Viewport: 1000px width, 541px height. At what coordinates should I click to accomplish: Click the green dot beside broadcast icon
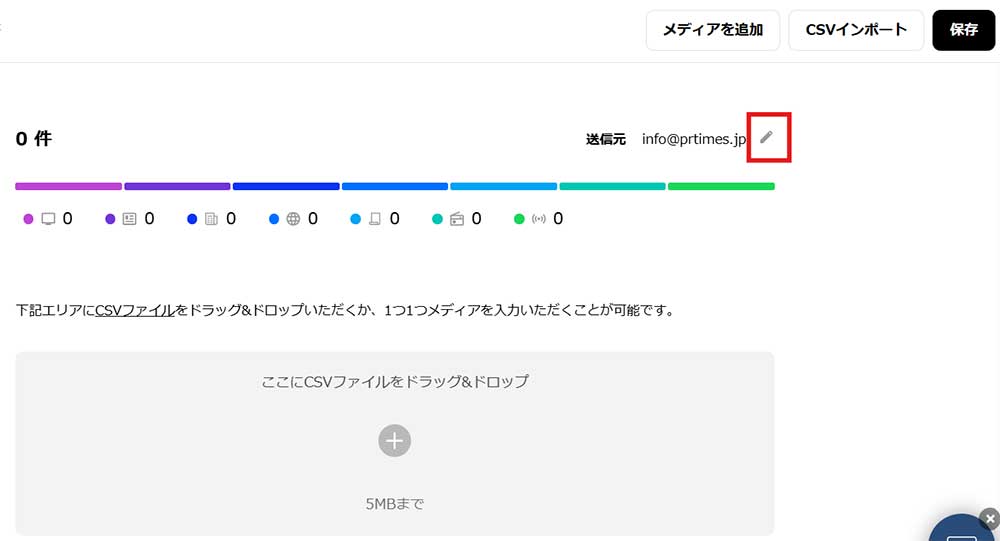(519, 219)
